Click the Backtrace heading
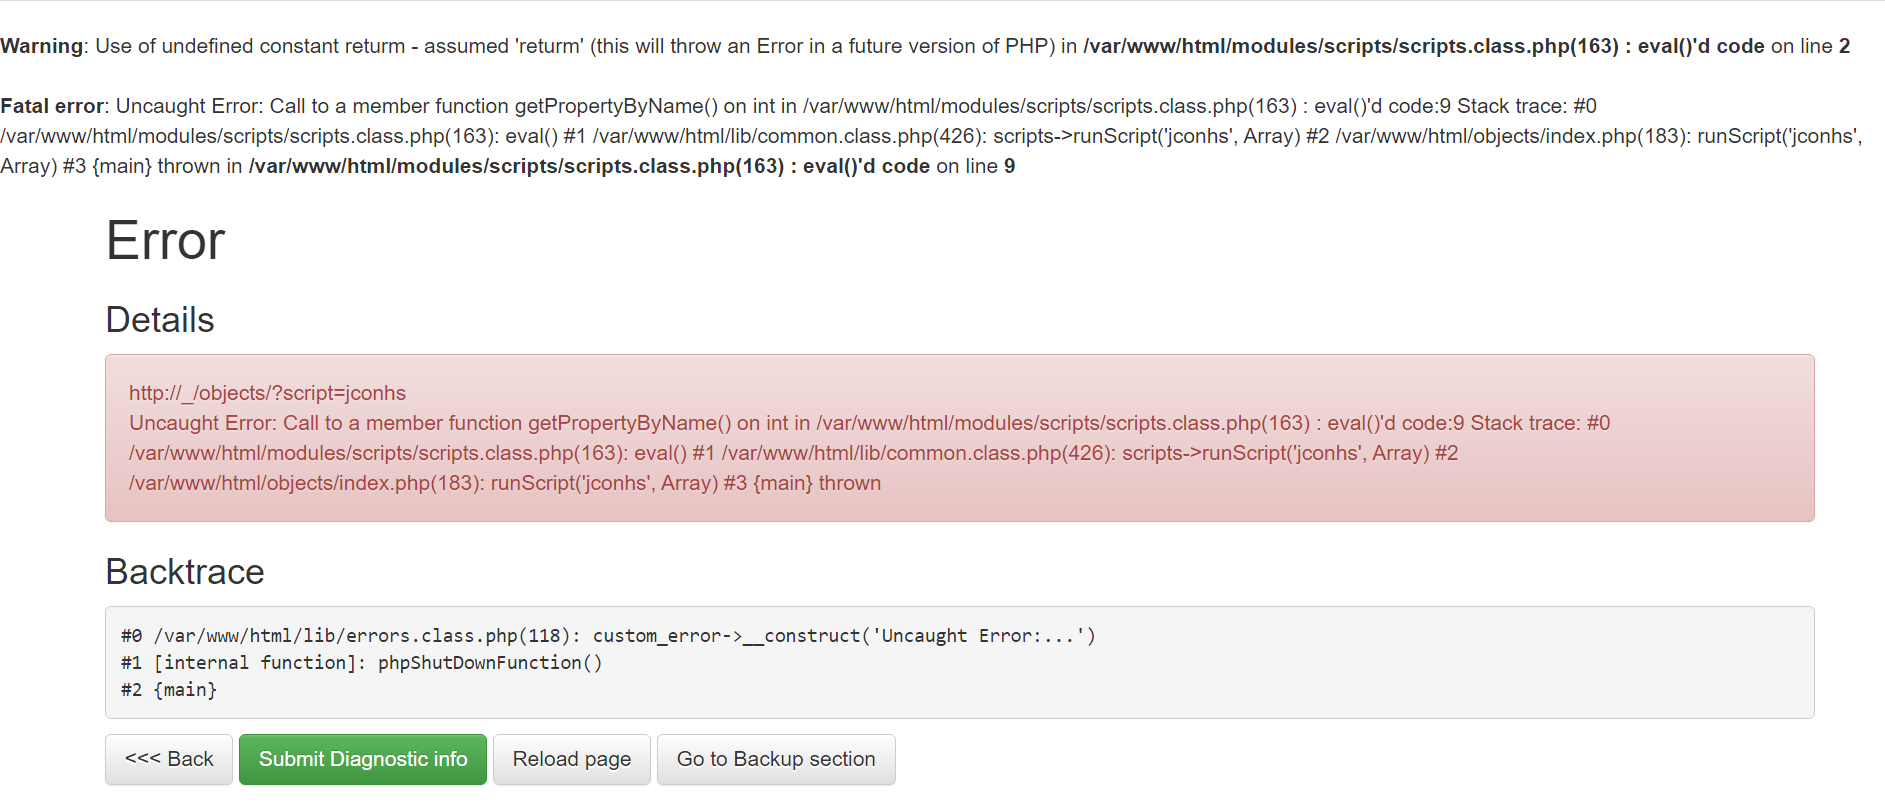The width and height of the screenshot is (1885, 812). (185, 572)
